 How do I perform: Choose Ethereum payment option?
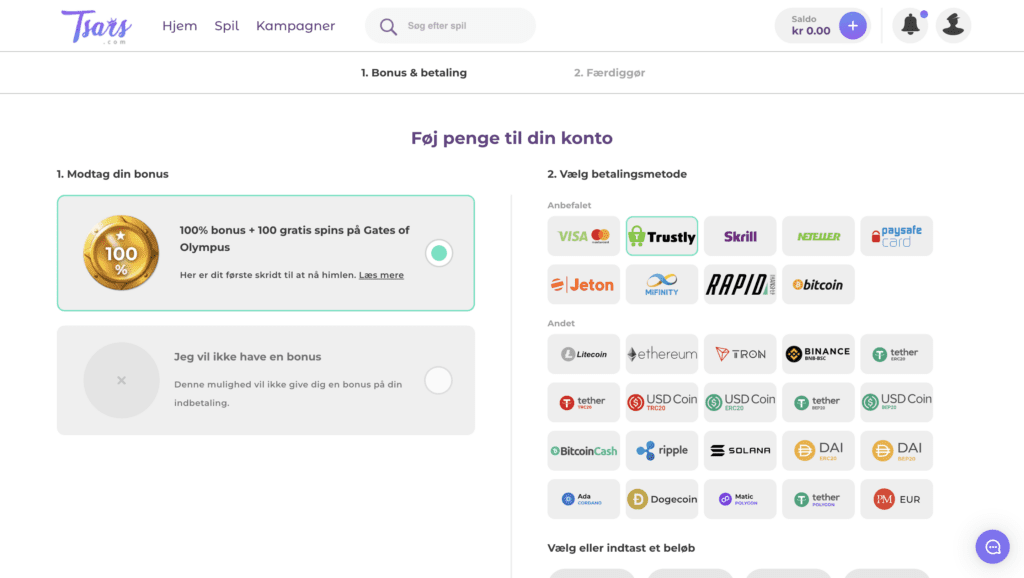pyautogui.click(x=662, y=354)
